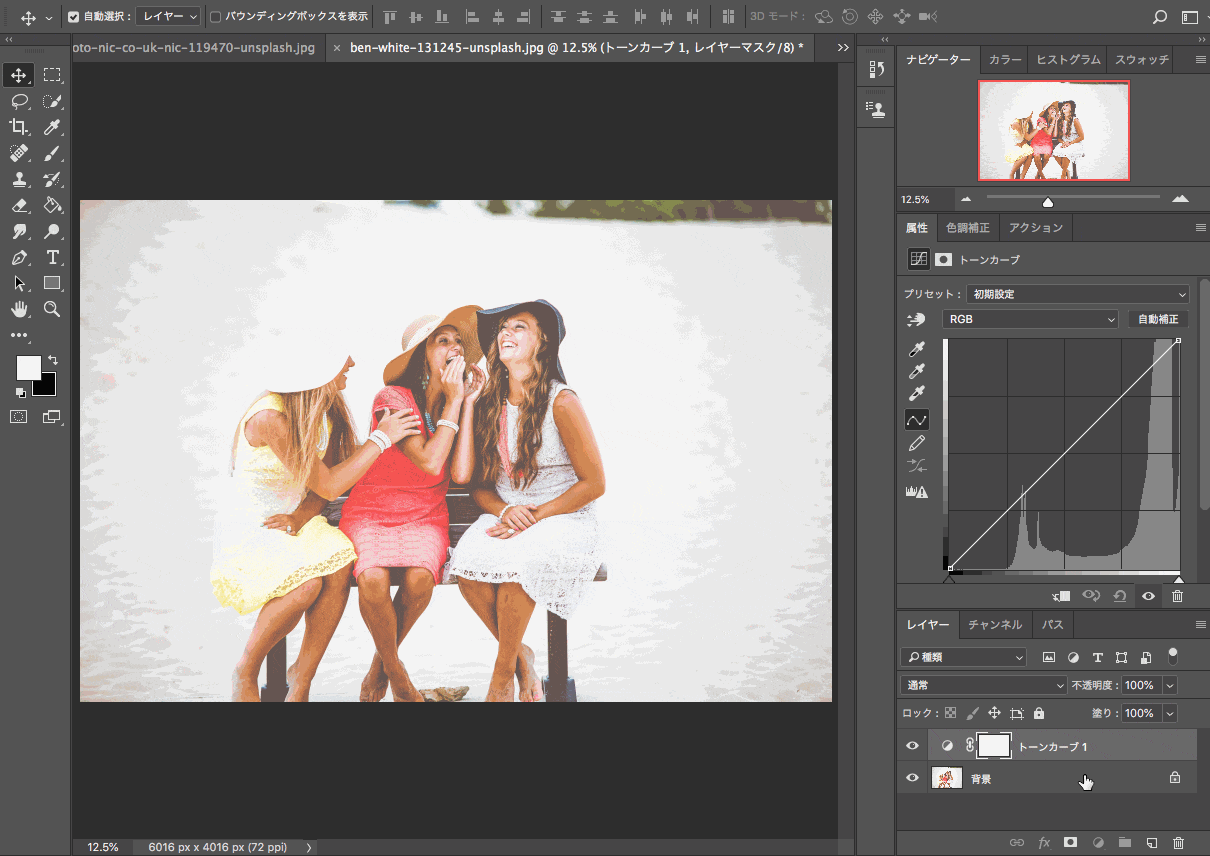Click the 自動補正 button
1210x856 pixels.
click(x=1158, y=319)
